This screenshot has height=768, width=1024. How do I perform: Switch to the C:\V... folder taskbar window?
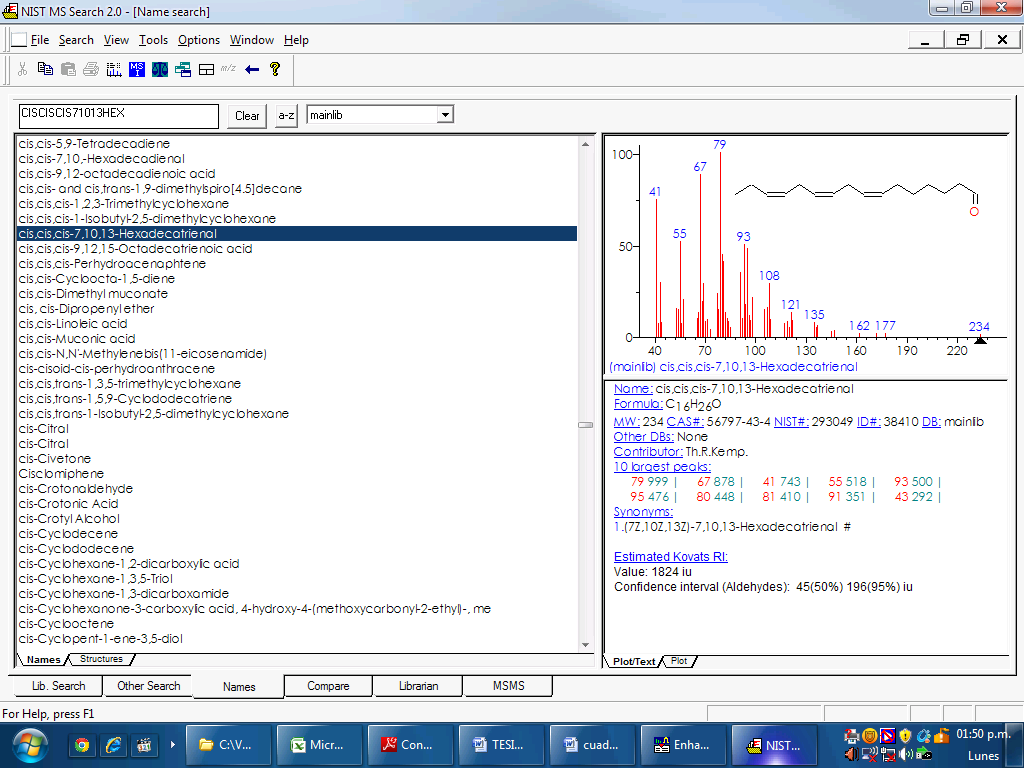click(x=228, y=745)
